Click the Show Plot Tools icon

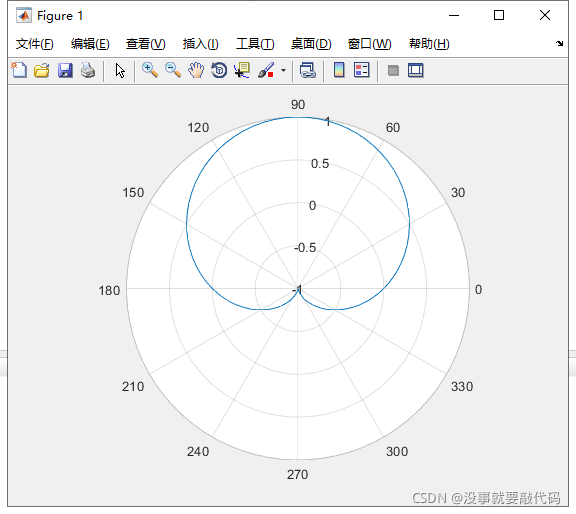[x=416, y=70]
